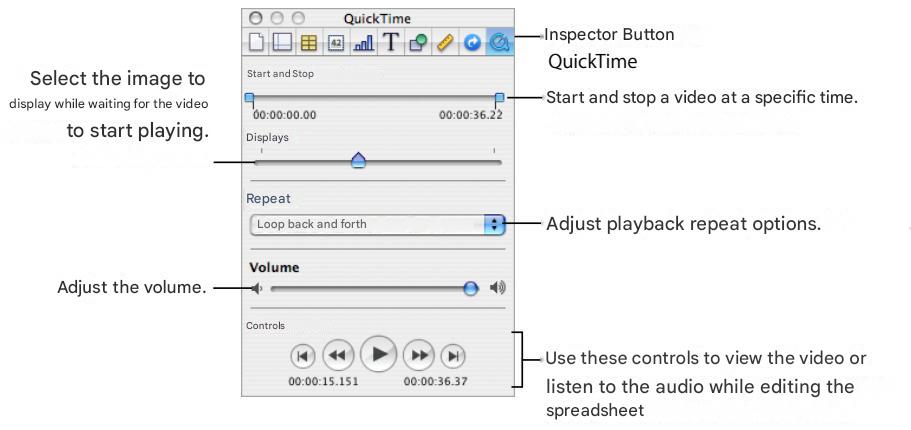Click the current time 00:00:15.151
Image resolution: width=911 pixels, height=430 pixels.
[324, 382]
